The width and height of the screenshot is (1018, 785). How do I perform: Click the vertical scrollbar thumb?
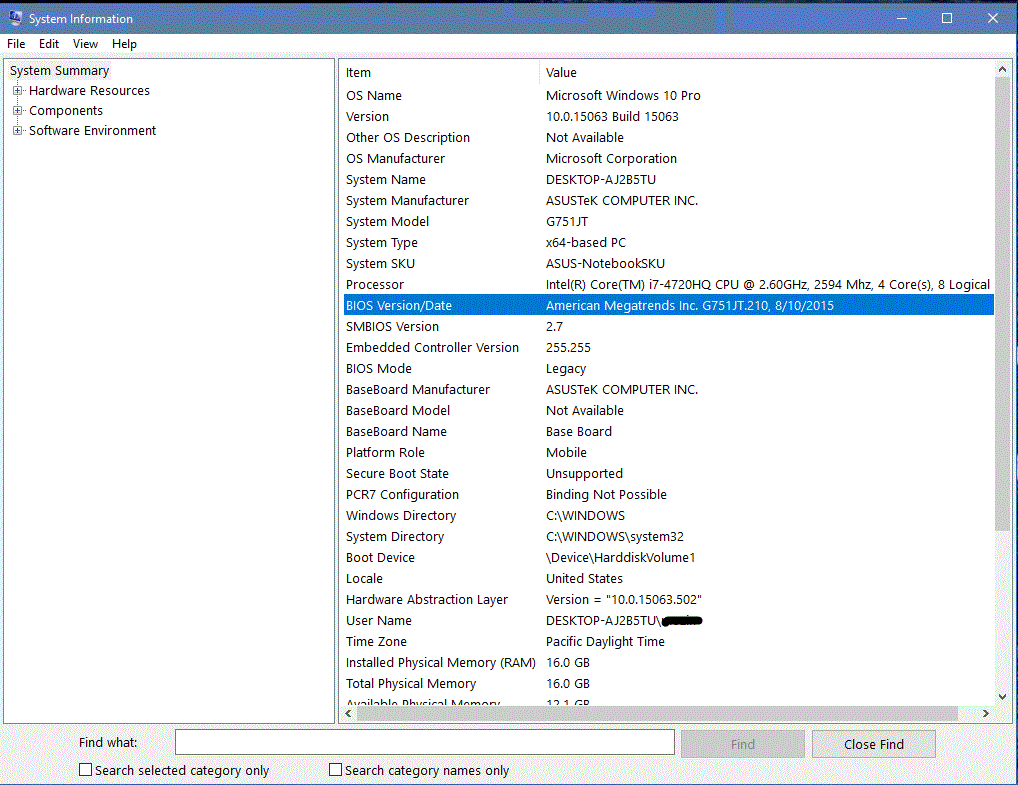(x=1002, y=304)
